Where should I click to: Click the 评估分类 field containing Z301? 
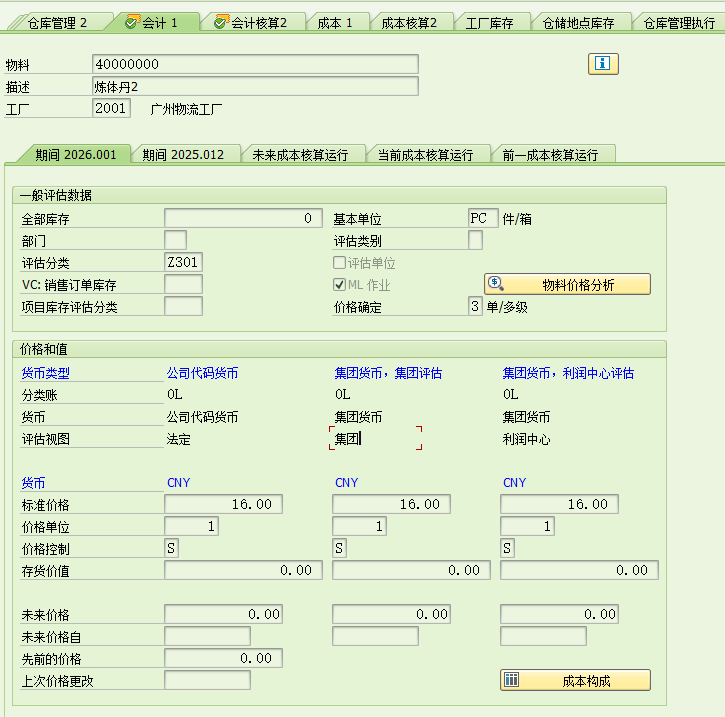pos(184,263)
